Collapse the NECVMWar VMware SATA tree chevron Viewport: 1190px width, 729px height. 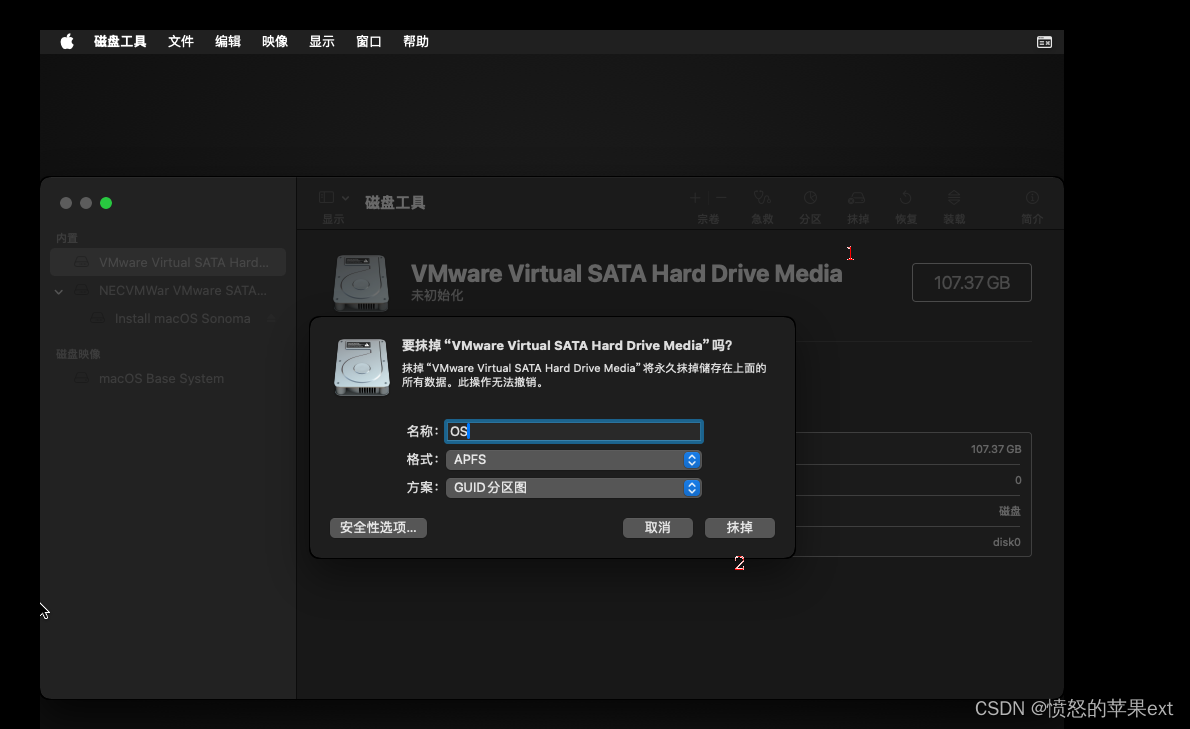58,291
